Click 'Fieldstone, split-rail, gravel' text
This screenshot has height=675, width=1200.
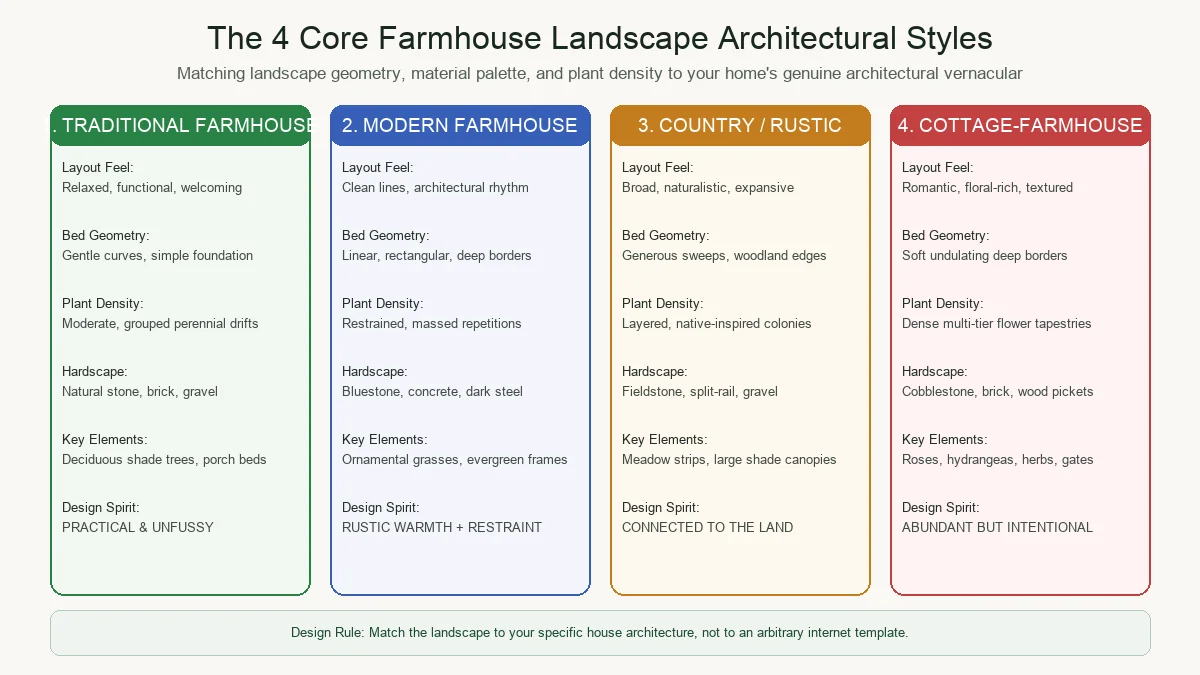[x=700, y=391]
